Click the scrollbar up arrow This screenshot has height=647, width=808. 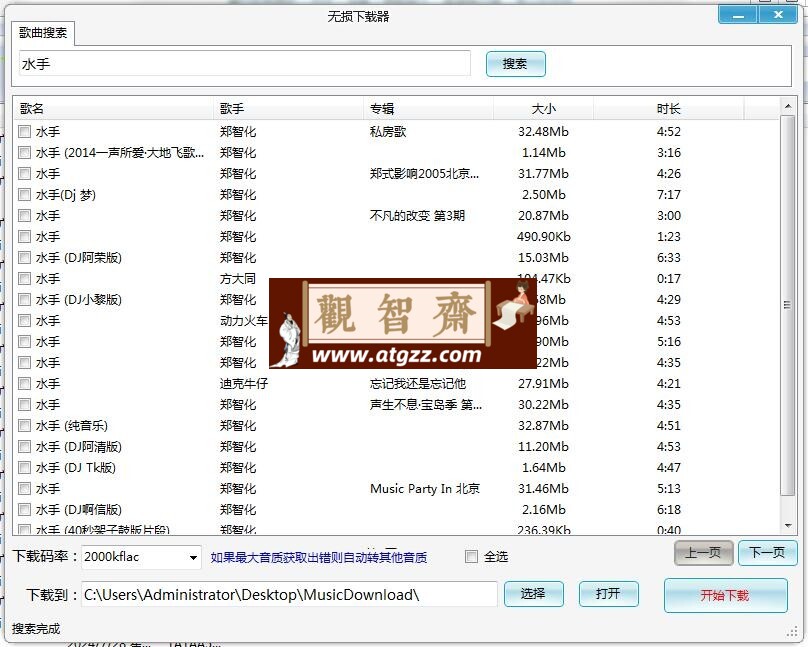pos(787,107)
